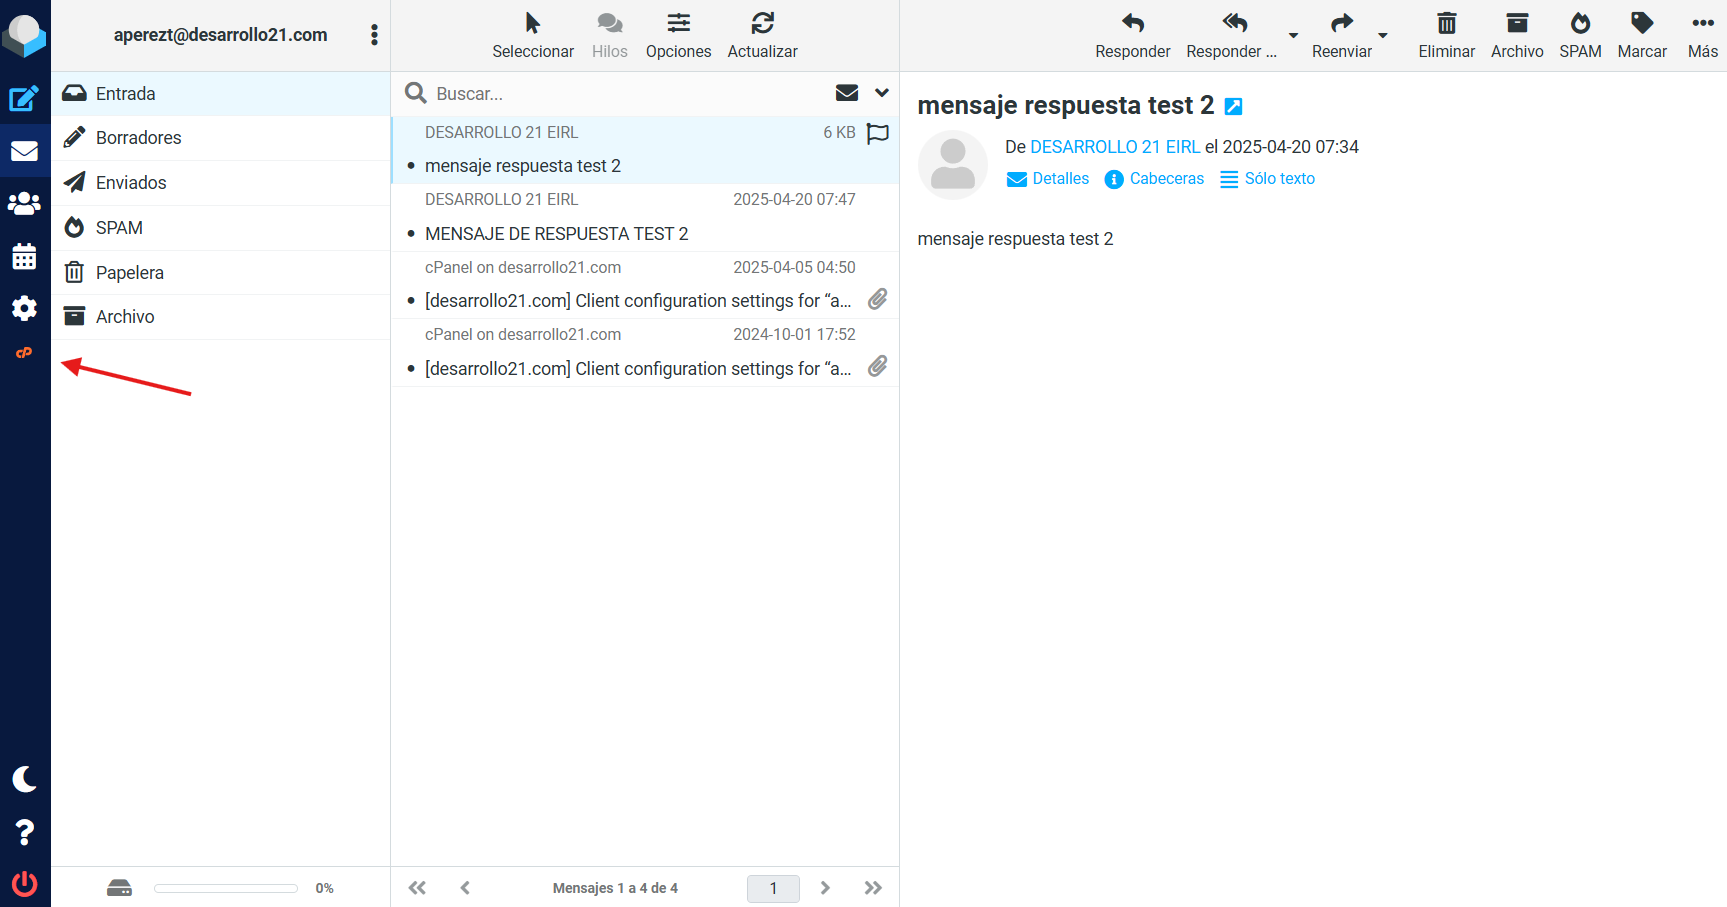Click the storage quota usage bar
Screen dimensions: 1727x907
click(226, 888)
